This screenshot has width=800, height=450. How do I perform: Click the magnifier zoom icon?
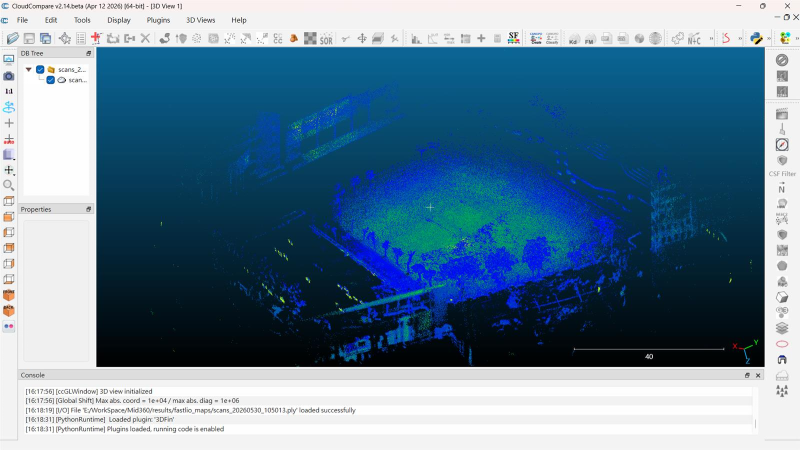(9, 185)
